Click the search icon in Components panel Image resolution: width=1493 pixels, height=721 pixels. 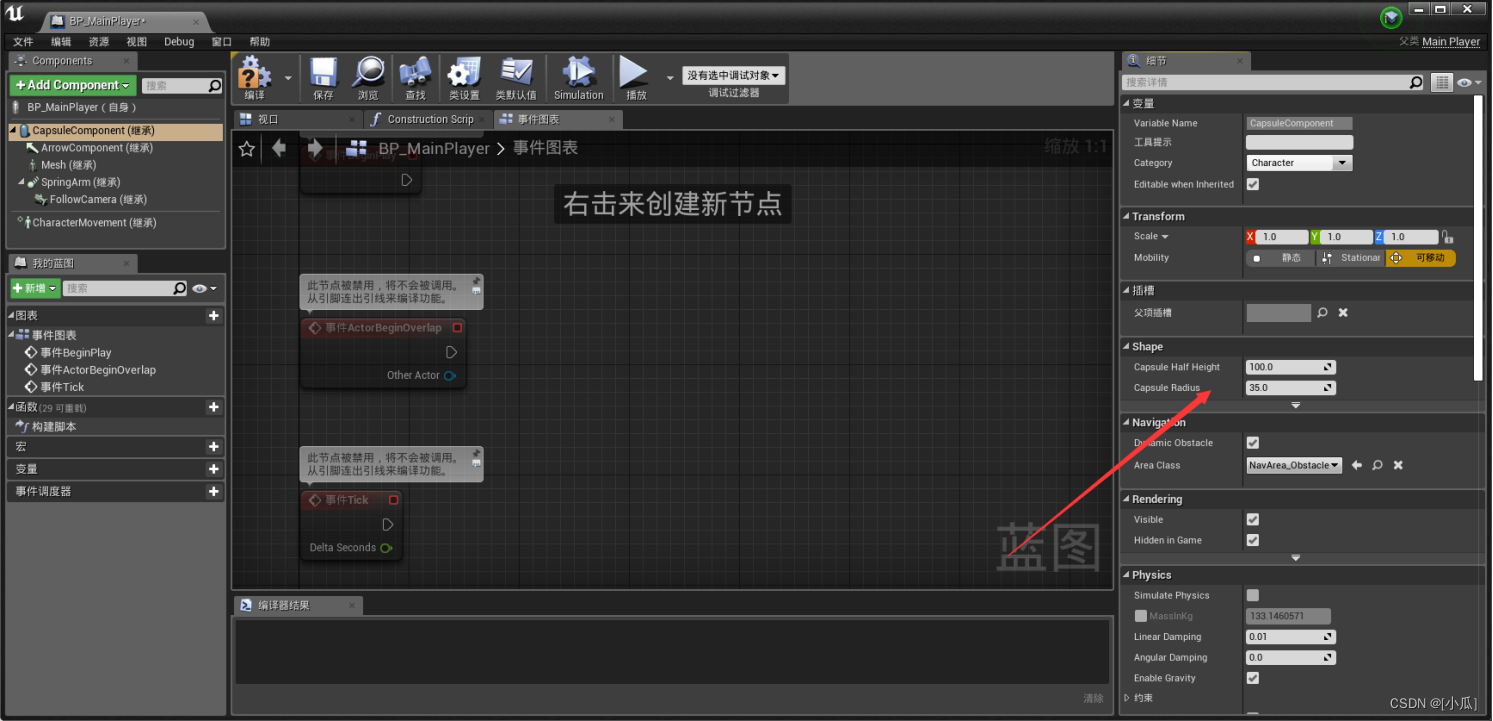(214, 86)
